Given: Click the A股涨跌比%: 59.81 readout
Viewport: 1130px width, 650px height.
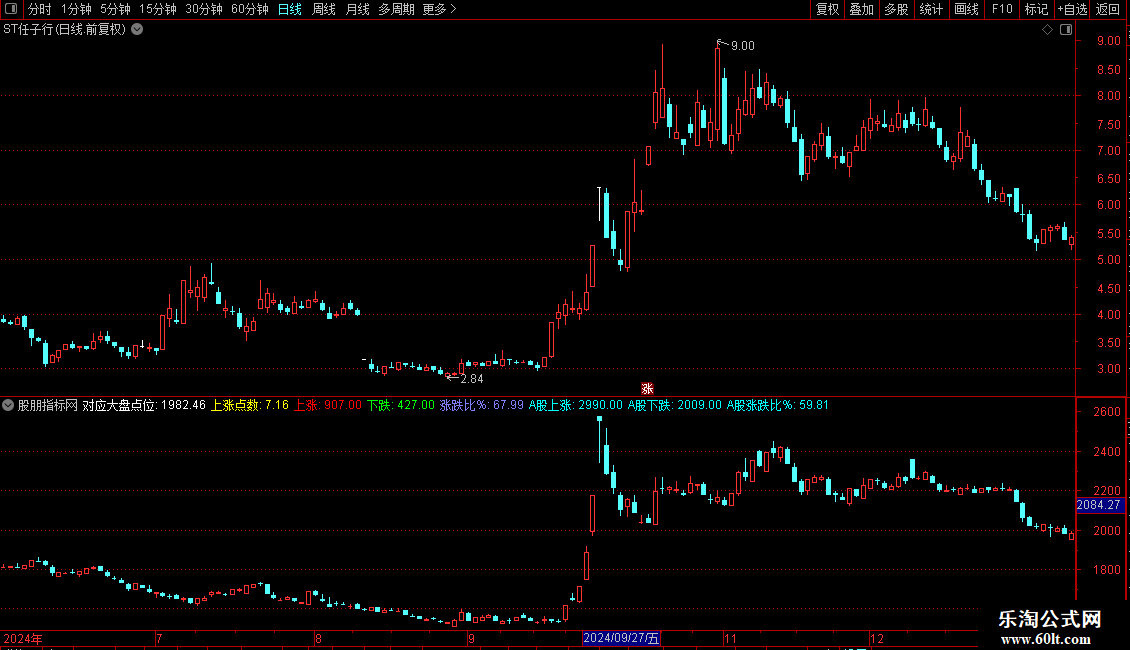Looking at the screenshot, I should [x=778, y=405].
